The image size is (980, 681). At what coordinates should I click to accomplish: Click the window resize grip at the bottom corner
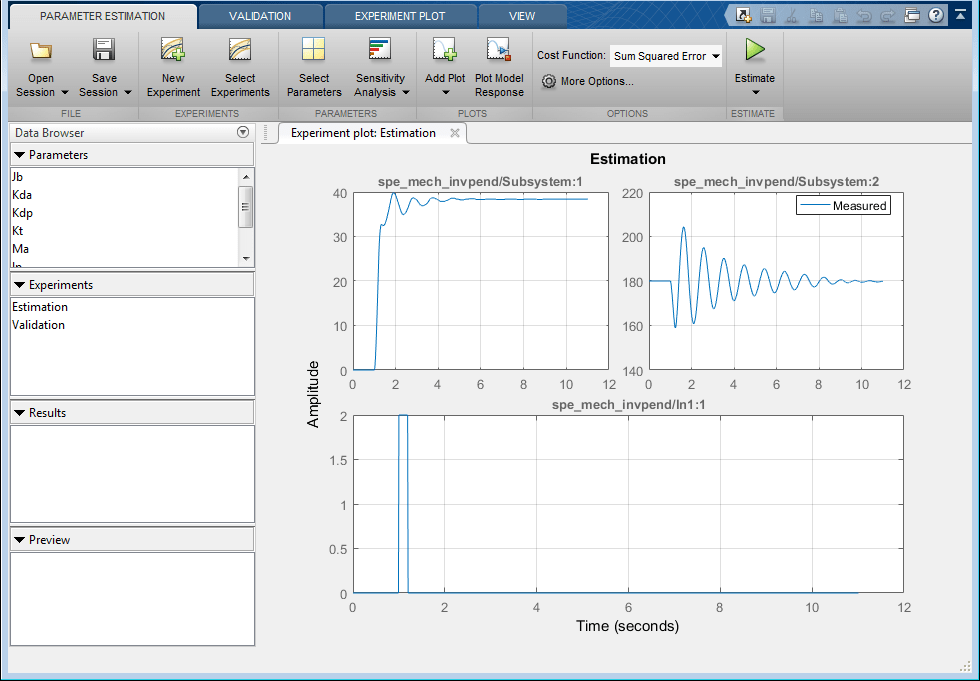point(965,667)
